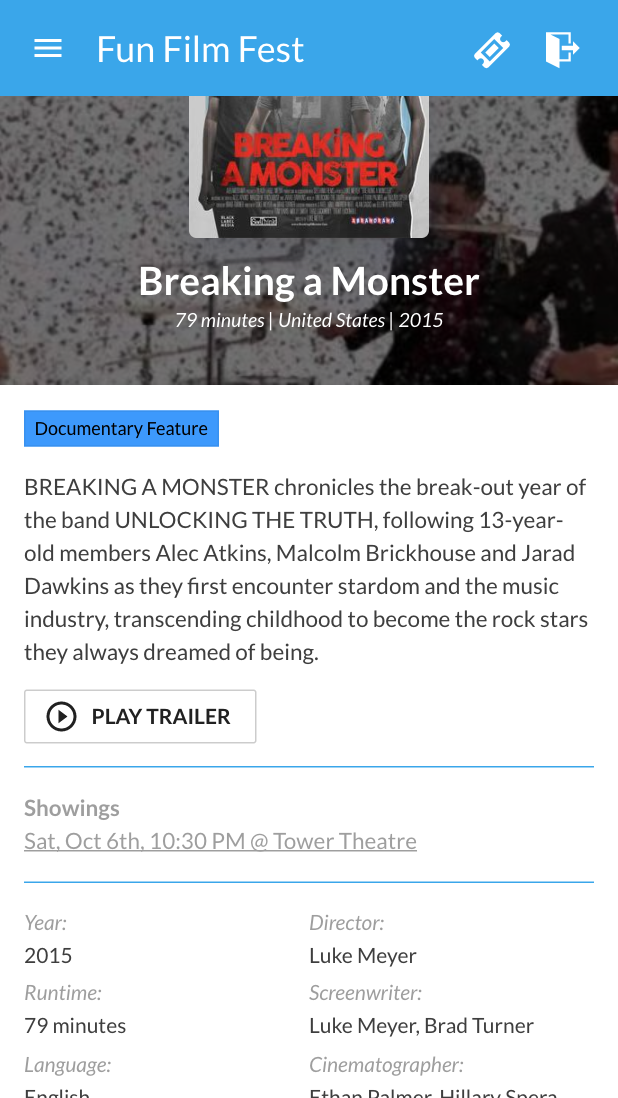Click the Cinematographer field label
This screenshot has height=1098, width=618.
coord(386,1065)
